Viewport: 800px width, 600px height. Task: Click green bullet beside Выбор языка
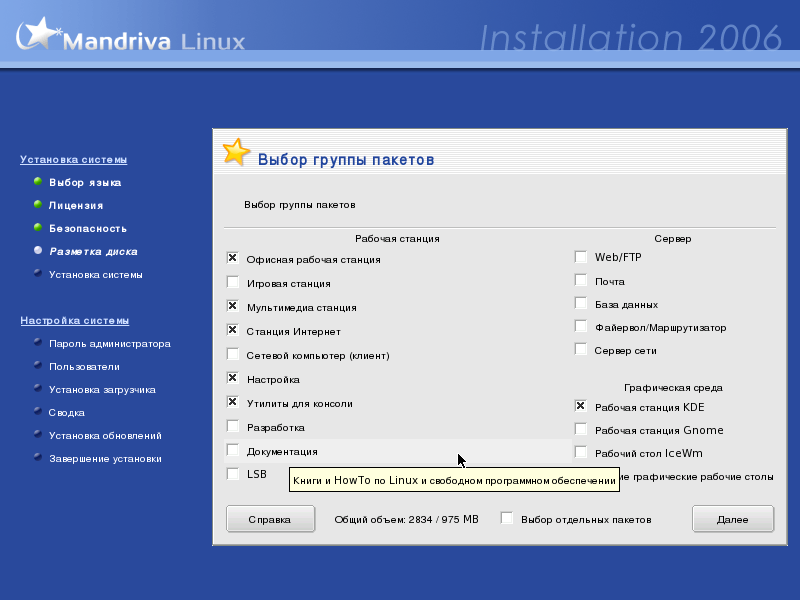(x=38, y=181)
